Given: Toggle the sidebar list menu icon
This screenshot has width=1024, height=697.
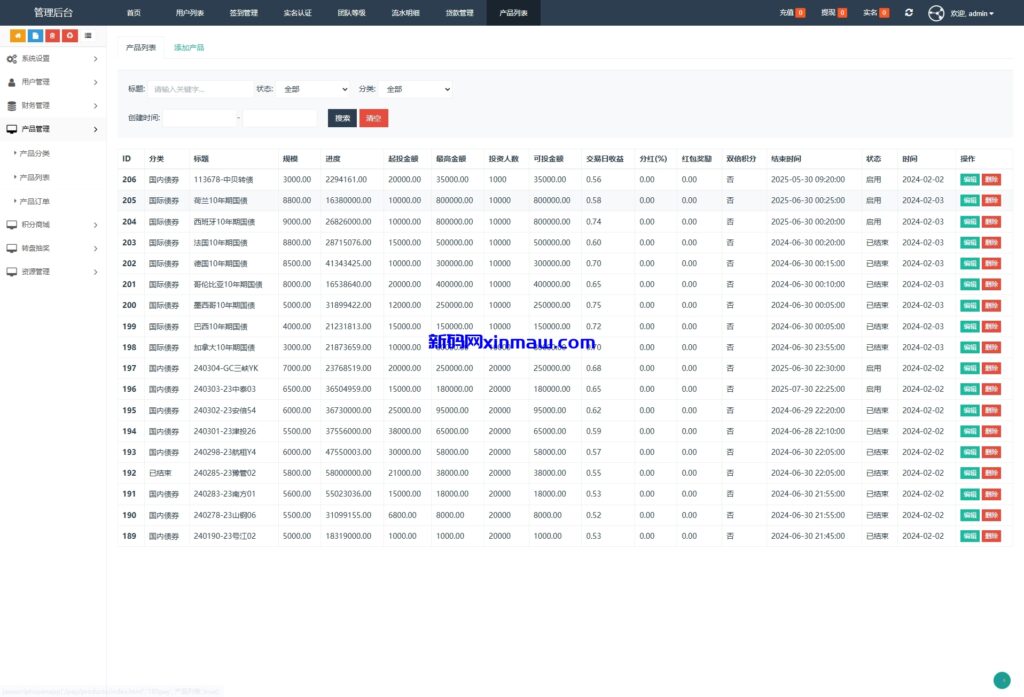Looking at the screenshot, I should (x=88, y=36).
